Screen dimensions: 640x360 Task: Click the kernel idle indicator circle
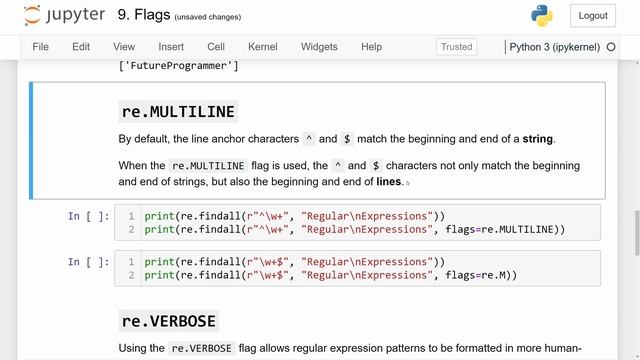tap(611, 47)
